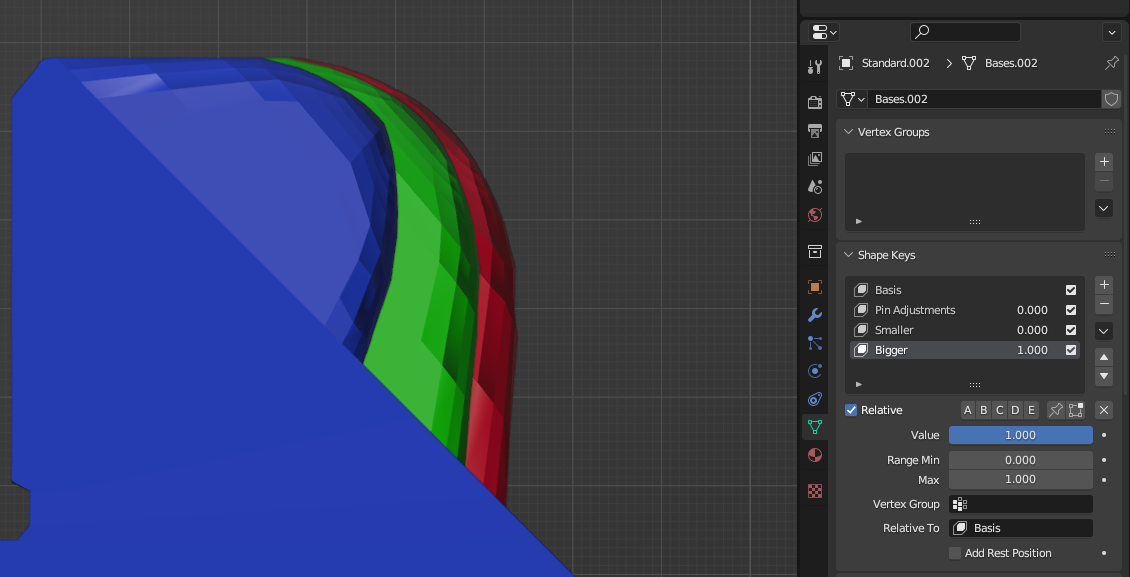
Task: Open the Relative To Basis dropdown
Action: click(x=1020, y=528)
